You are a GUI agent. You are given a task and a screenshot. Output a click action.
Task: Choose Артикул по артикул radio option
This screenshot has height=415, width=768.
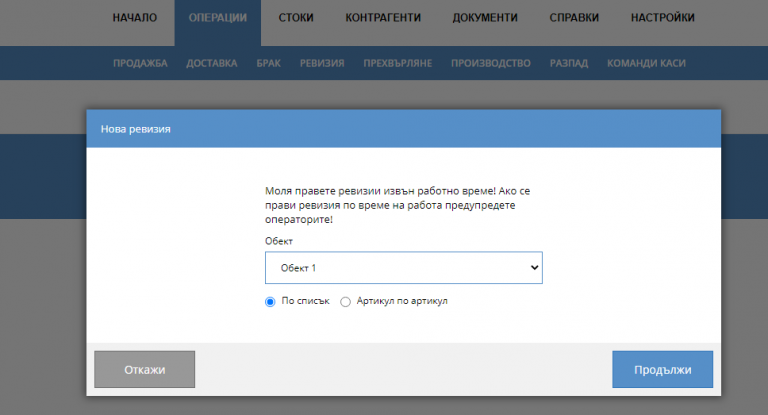pos(346,301)
